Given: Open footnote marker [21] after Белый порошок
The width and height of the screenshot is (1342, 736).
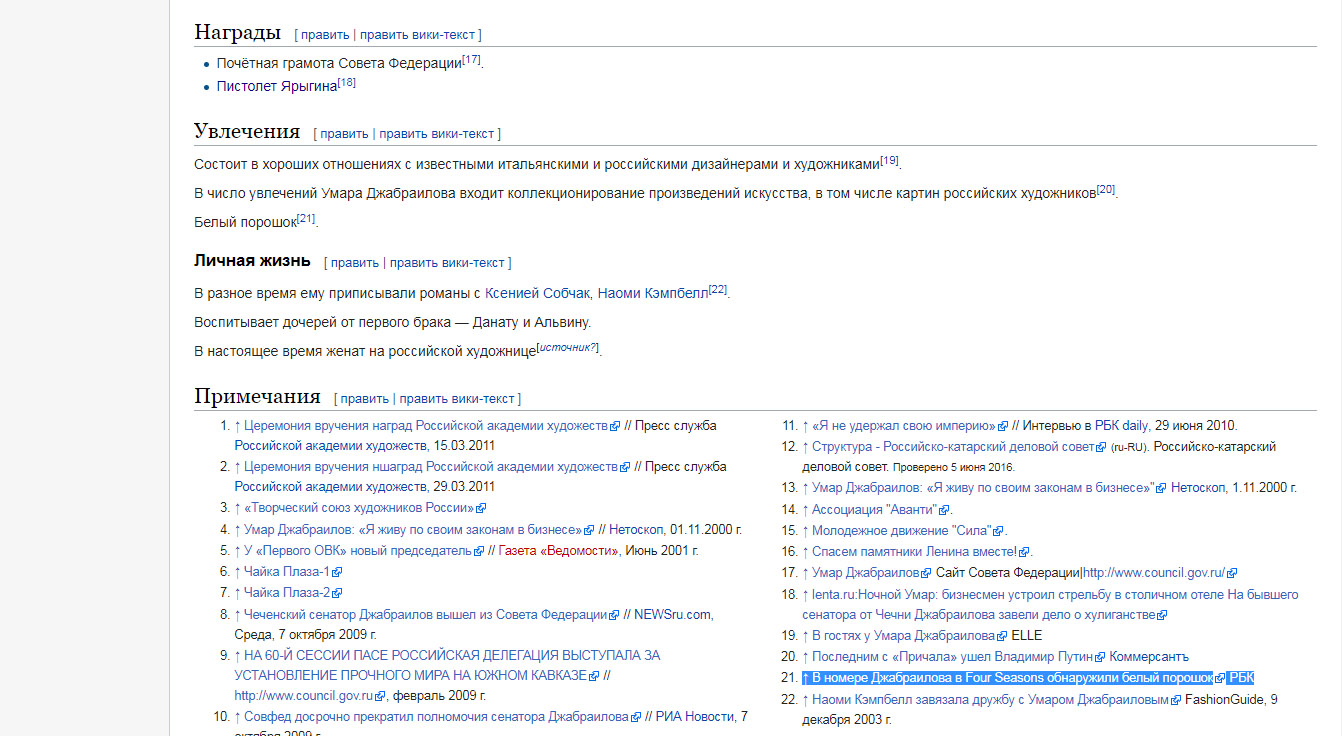Looking at the screenshot, I should (306, 218).
